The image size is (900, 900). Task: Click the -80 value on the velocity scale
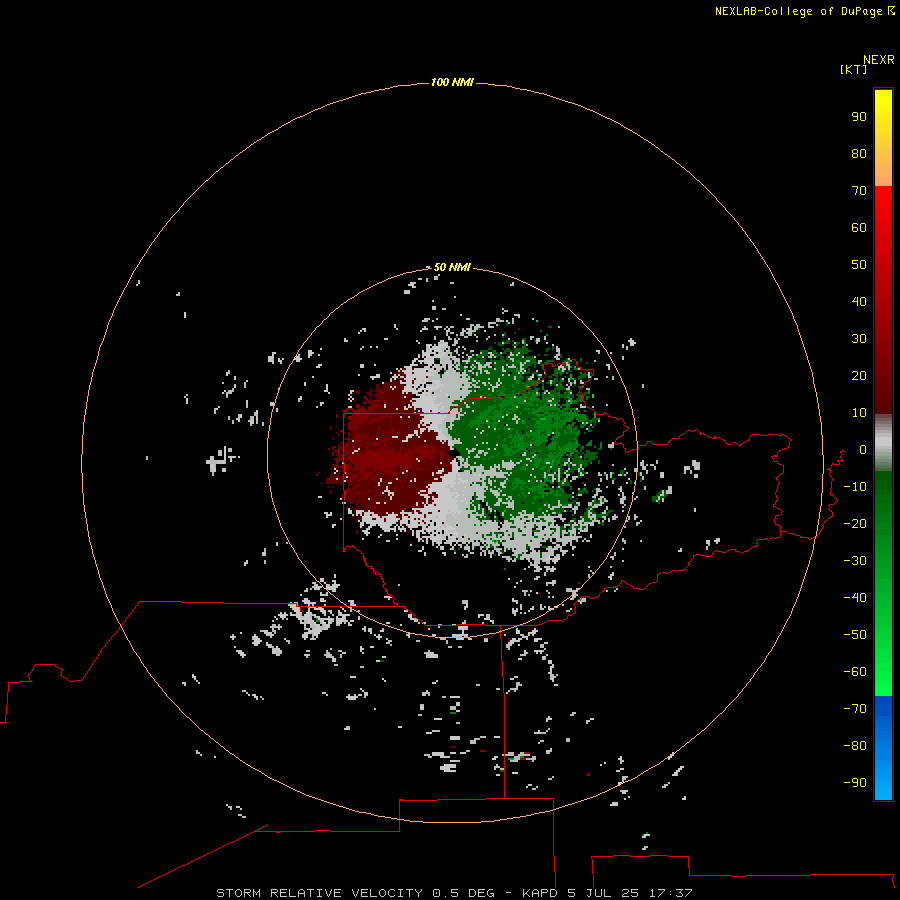click(855, 746)
